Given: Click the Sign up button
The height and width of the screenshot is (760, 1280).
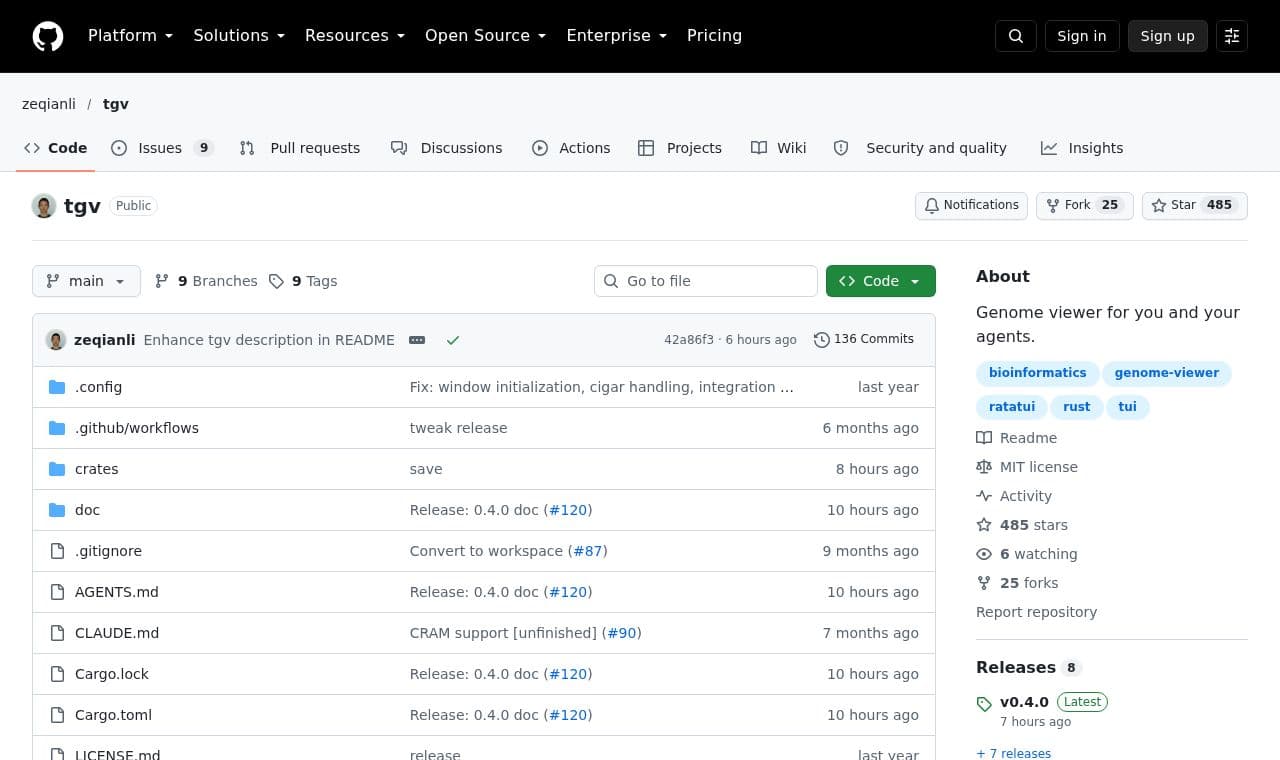Looking at the screenshot, I should (1168, 36).
